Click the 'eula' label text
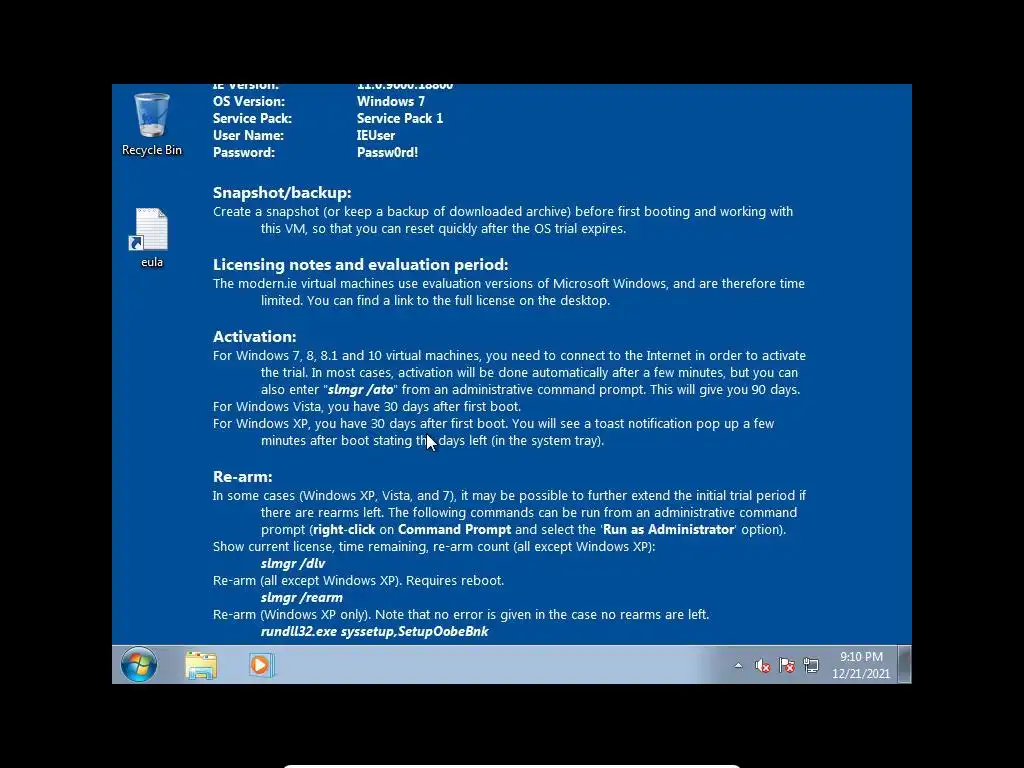This screenshot has width=1024, height=768. tap(152, 262)
